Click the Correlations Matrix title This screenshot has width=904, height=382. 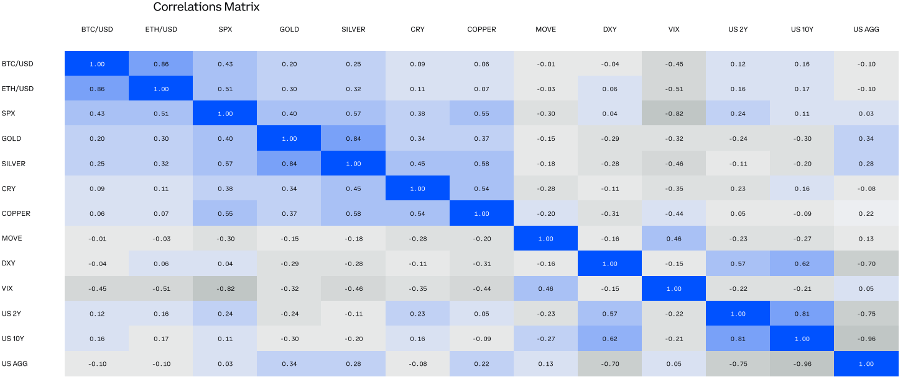206,7
